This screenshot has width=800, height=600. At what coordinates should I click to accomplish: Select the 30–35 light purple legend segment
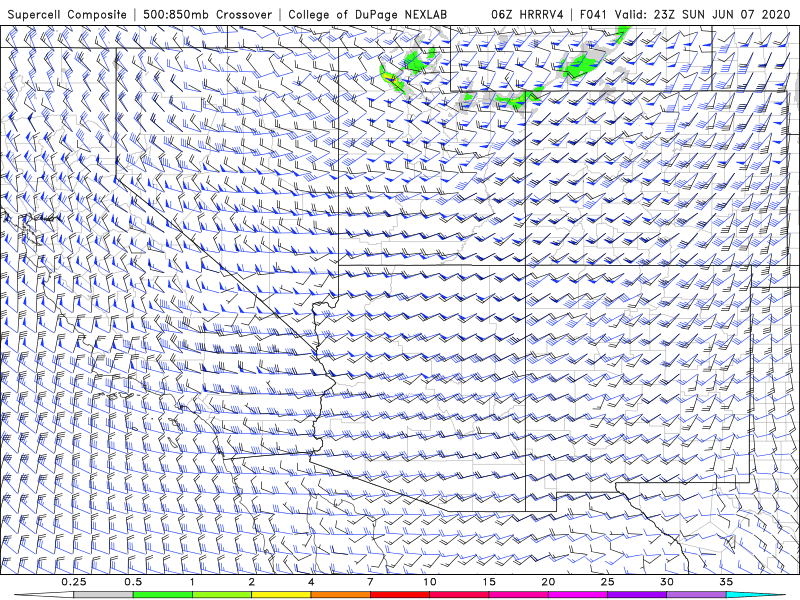(x=696, y=595)
